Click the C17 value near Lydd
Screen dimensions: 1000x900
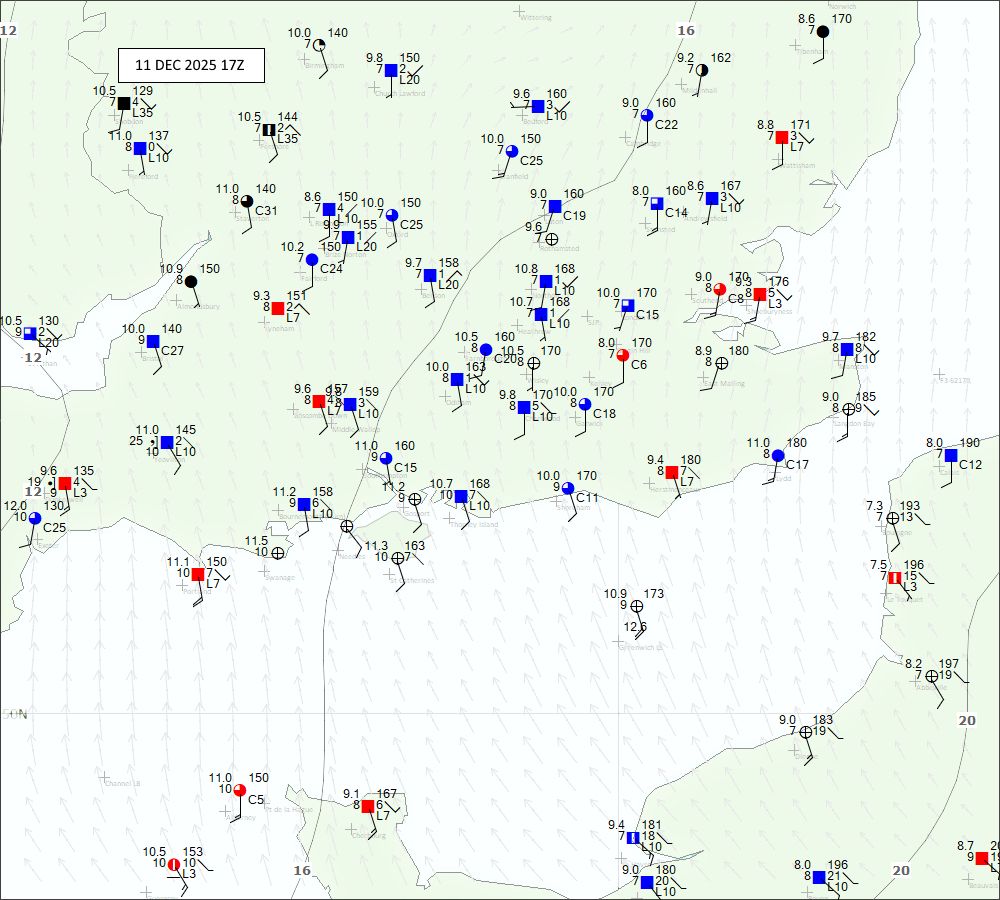point(797,464)
